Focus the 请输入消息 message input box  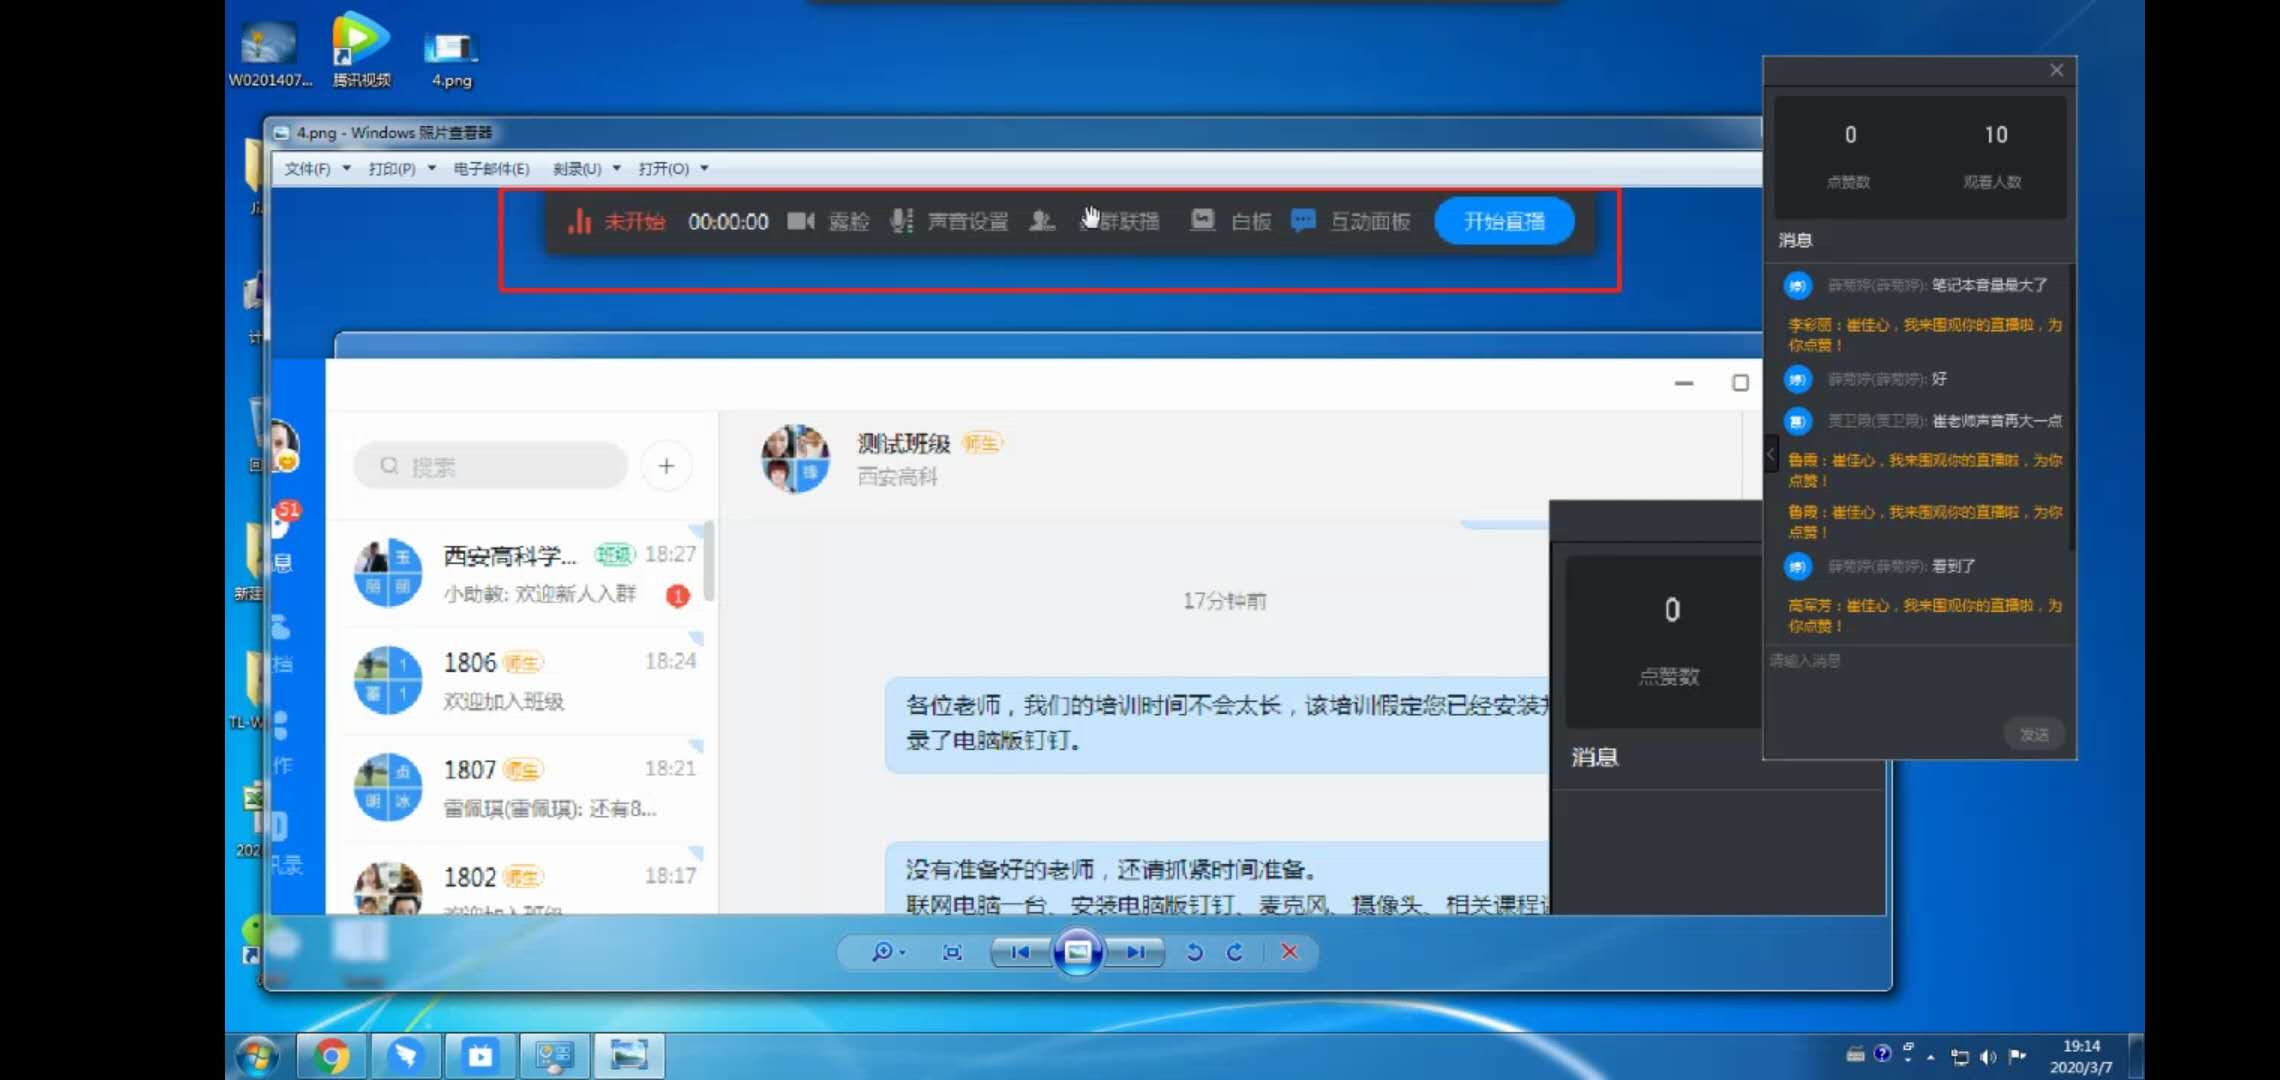point(1918,680)
